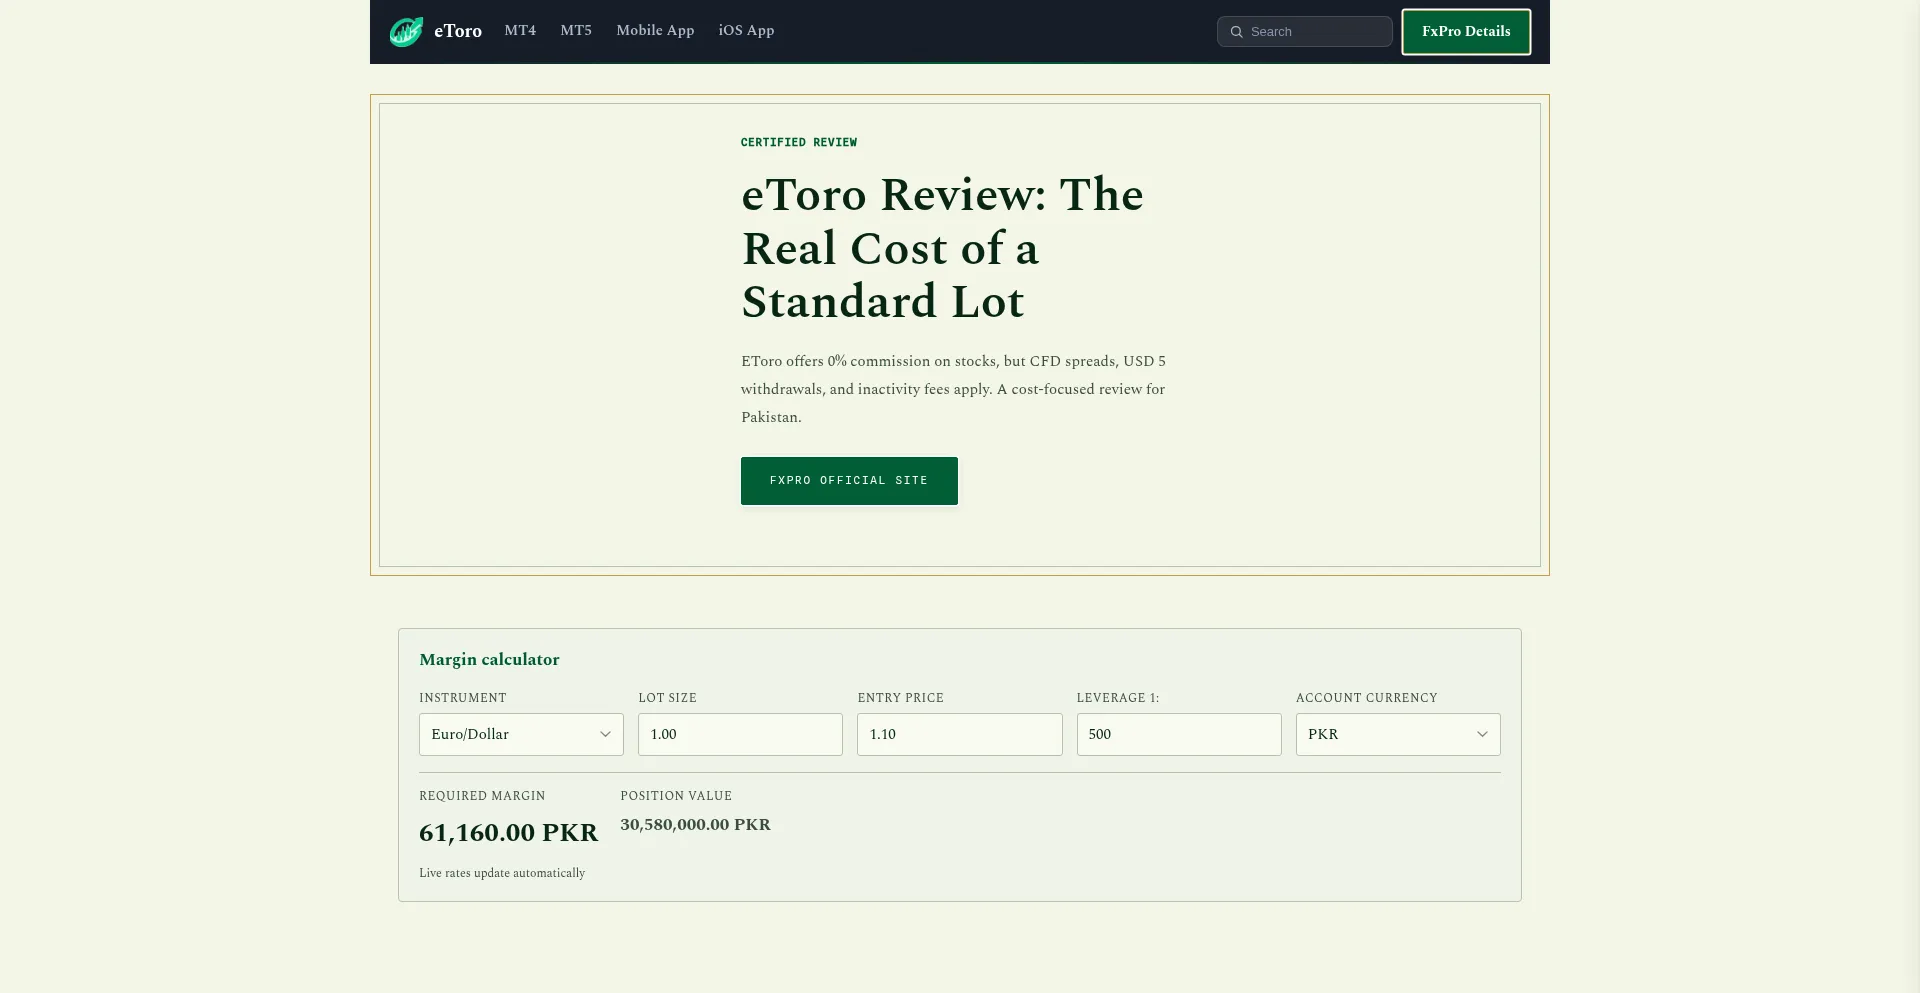This screenshot has height=993, width=1920.
Task: Select the position value 30,580,000.00 PKR
Action: pos(696,825)
